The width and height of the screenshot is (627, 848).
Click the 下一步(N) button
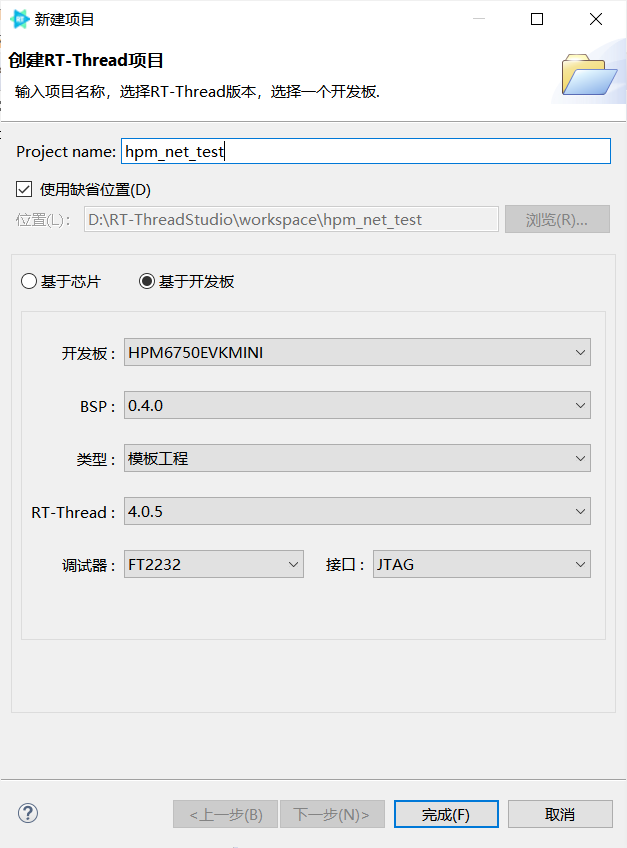pyautogui.click(x=332, y=813)
